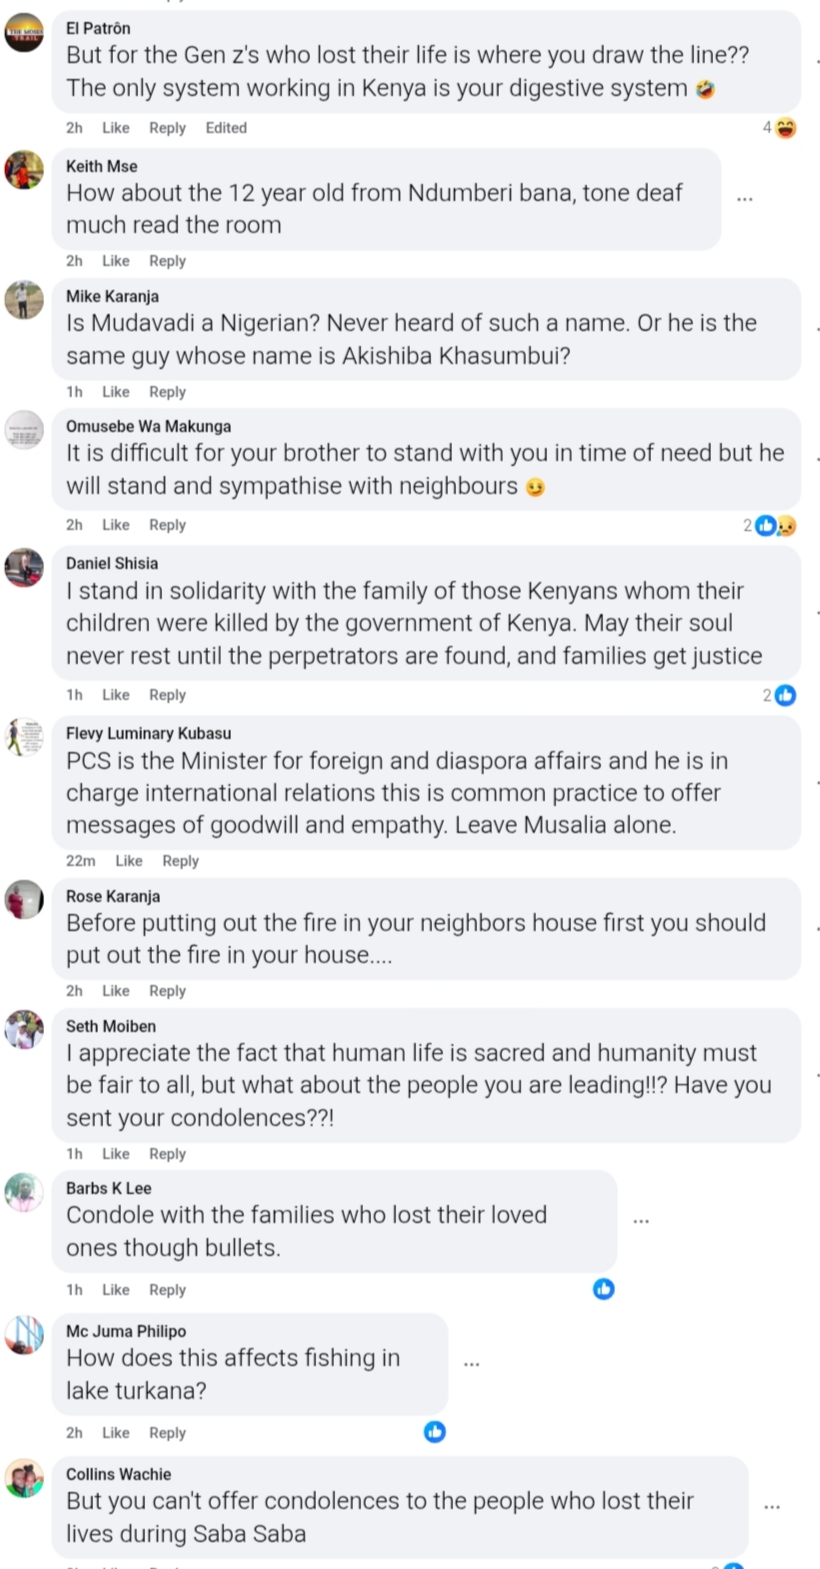
Task: Click the thumbs-up reaction on Mc Juma Philipo's comment
Action: click(x=434, y=1432)
